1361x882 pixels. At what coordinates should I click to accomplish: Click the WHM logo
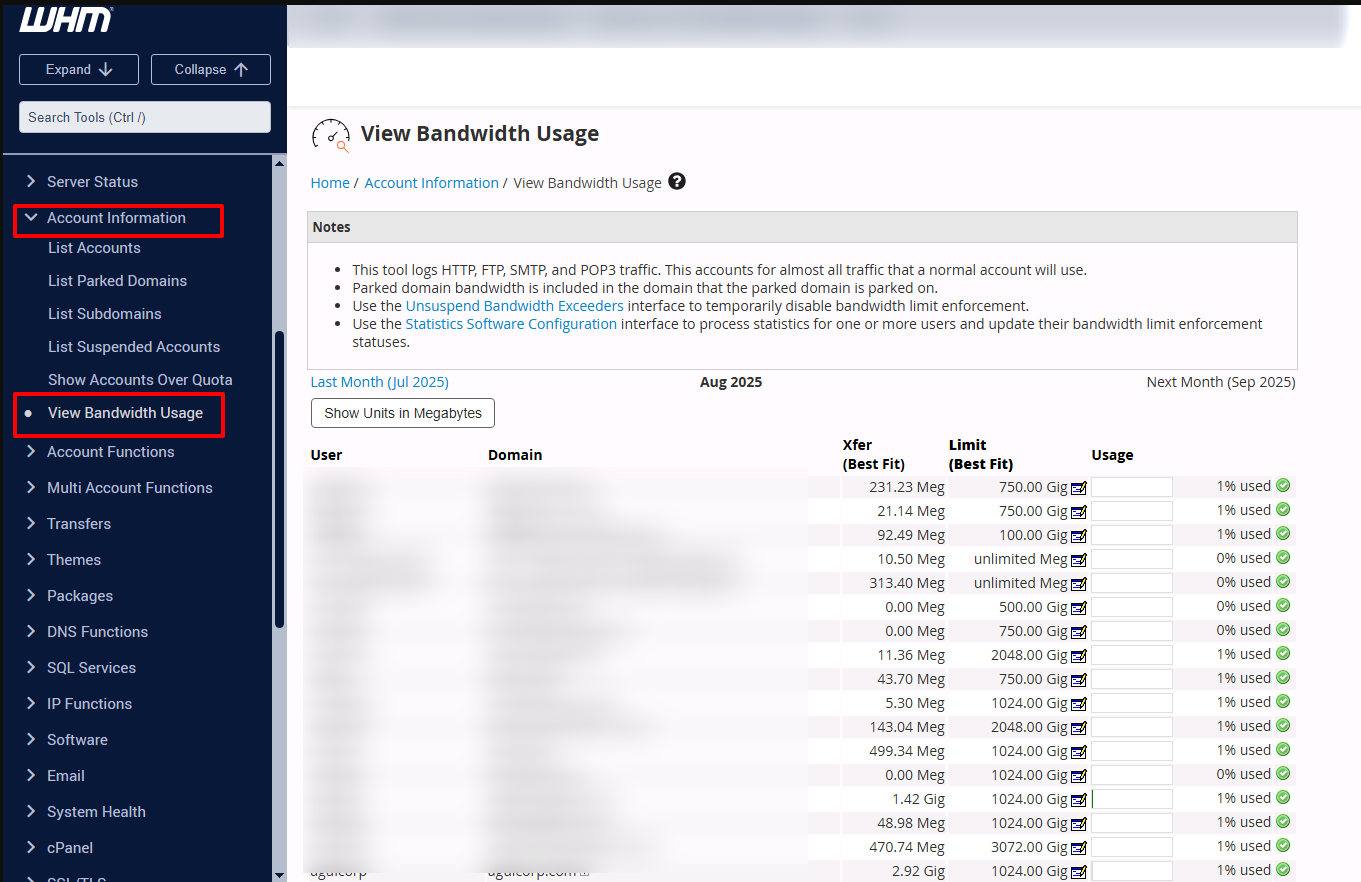click(66, 19)
